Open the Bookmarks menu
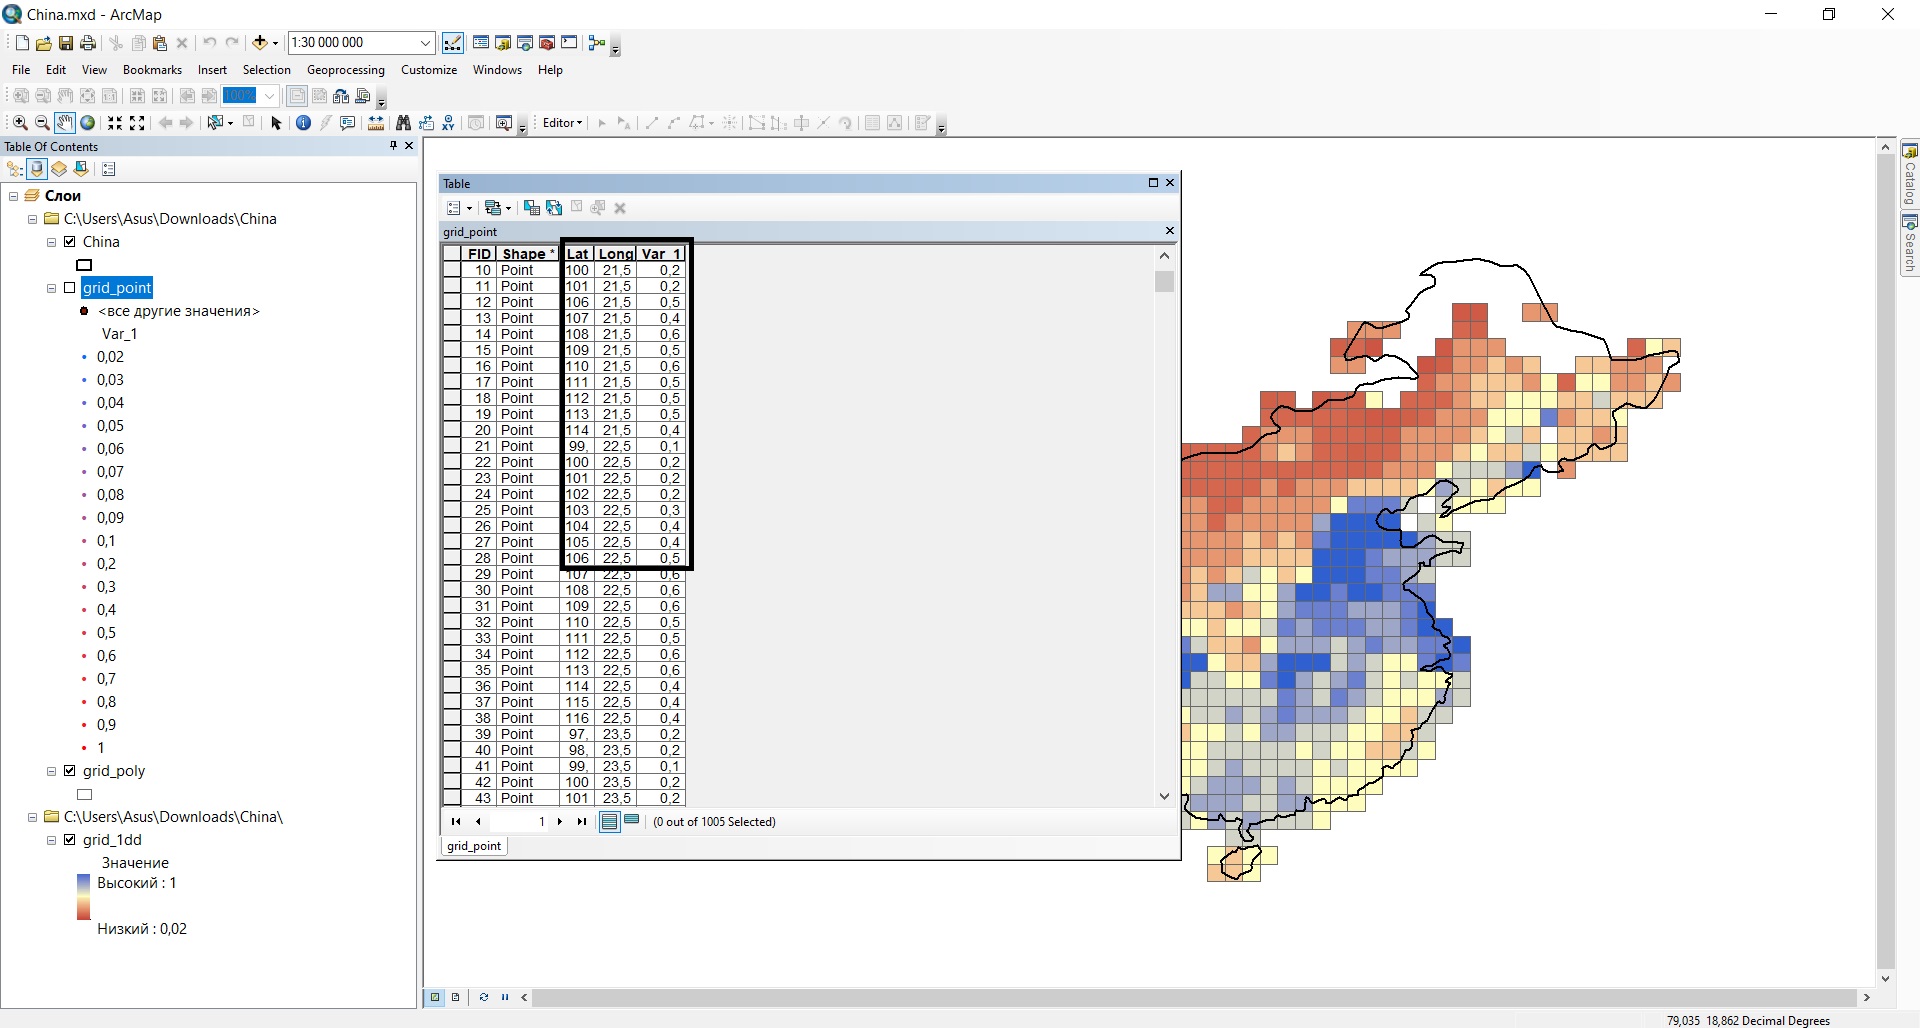The height and width of the screenshot is (1028, 1920). coord(152,70)
